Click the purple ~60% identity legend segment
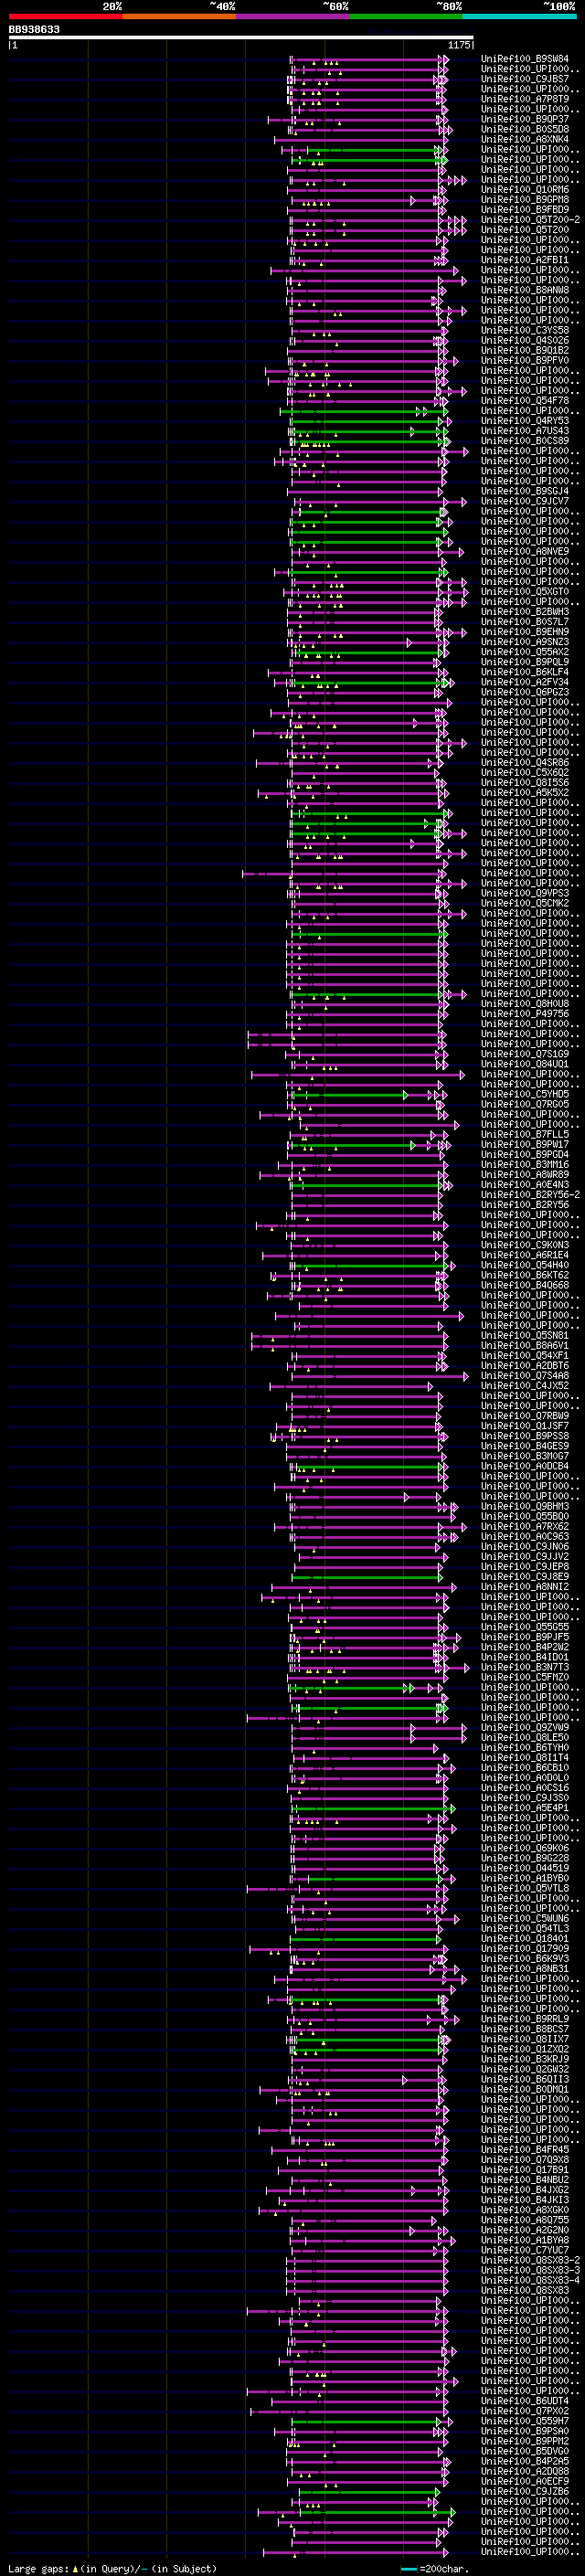This screenshot has height=2576, width=585. click(293, 16)
